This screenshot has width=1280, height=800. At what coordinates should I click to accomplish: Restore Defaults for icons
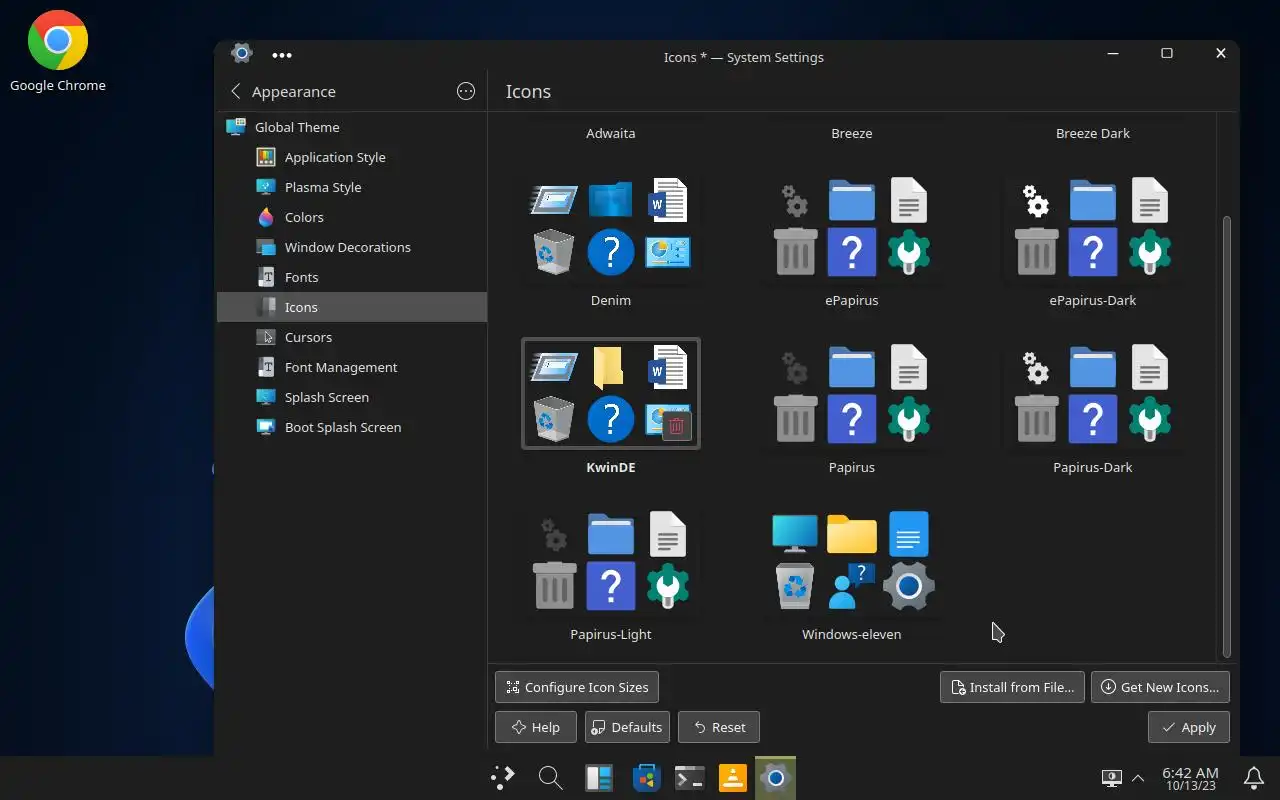tap(627, 727)
